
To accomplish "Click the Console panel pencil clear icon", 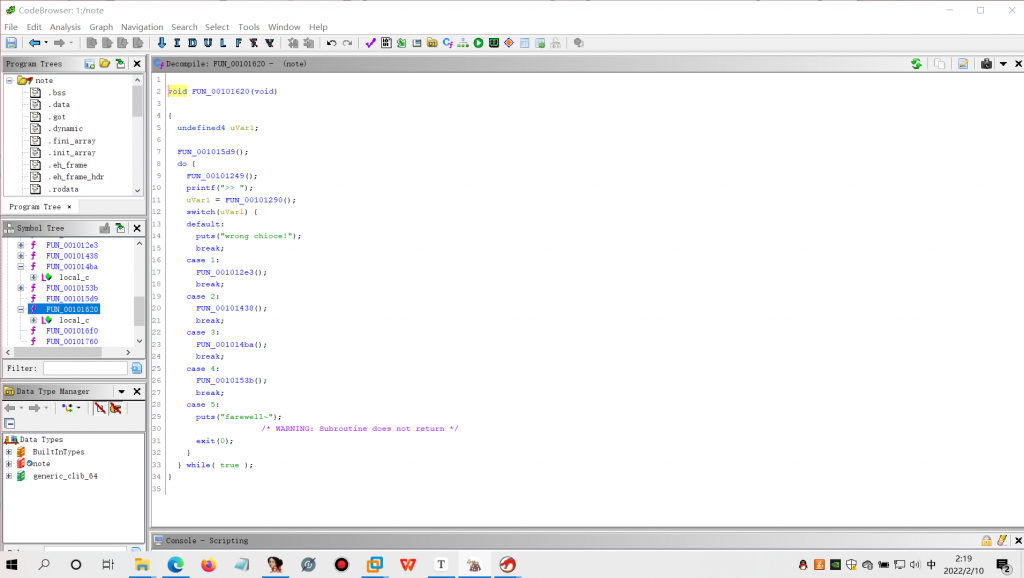I will point(1002,540).
